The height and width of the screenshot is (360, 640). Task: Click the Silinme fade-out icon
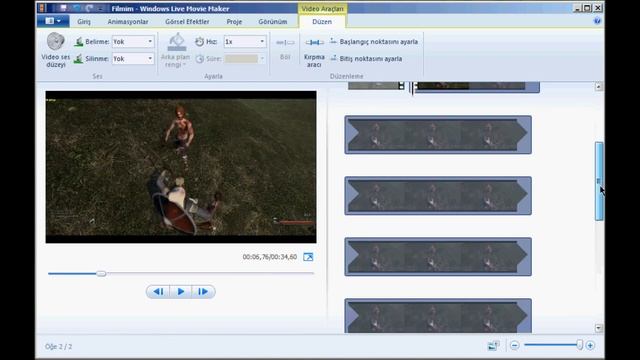[79, 59]
